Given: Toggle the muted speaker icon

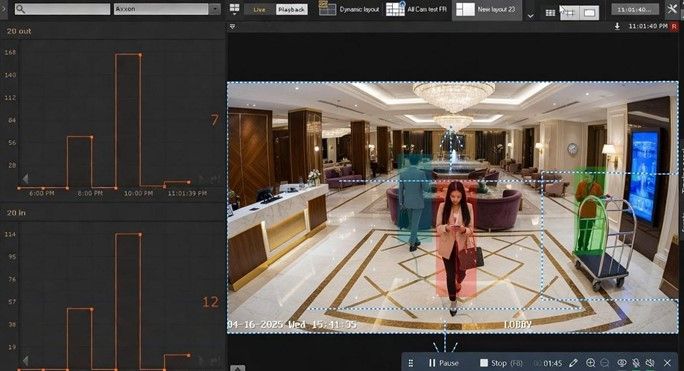Looking at the screenshot, I should point(650,363).
